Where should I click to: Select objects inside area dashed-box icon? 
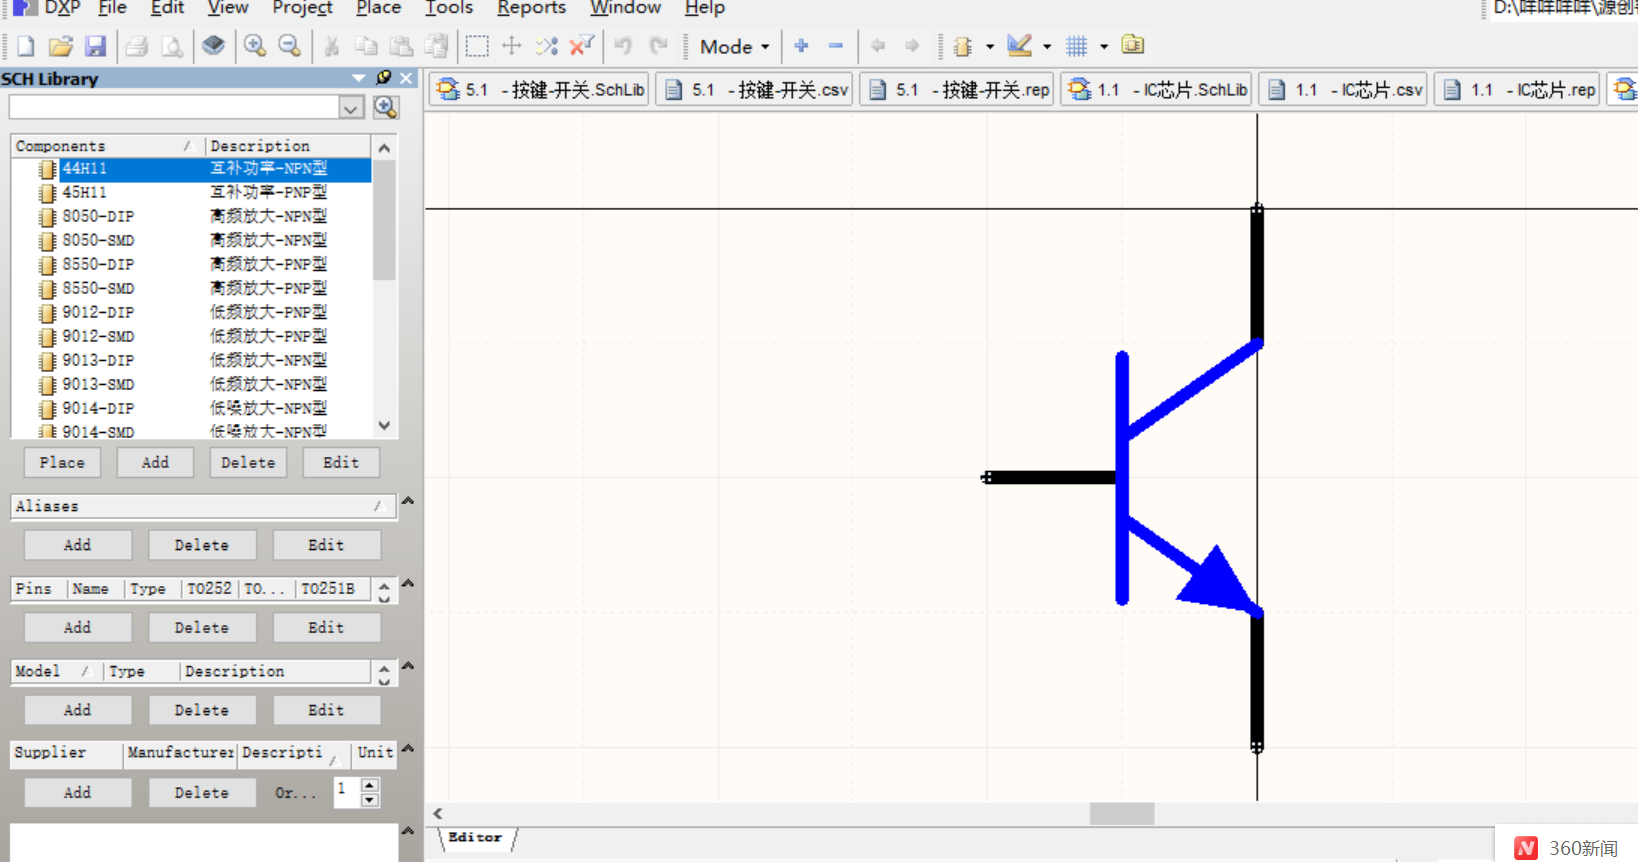tap(477, 46)
